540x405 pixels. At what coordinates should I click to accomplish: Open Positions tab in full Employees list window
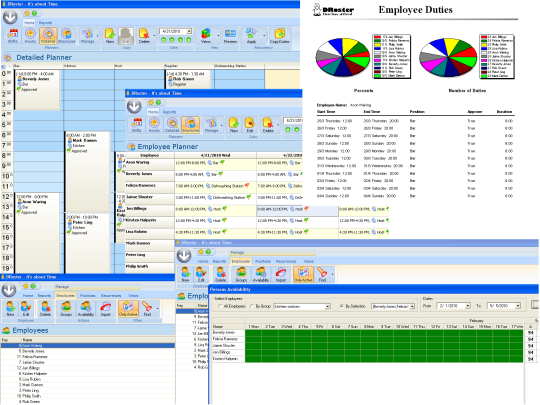tap(87, 295)
